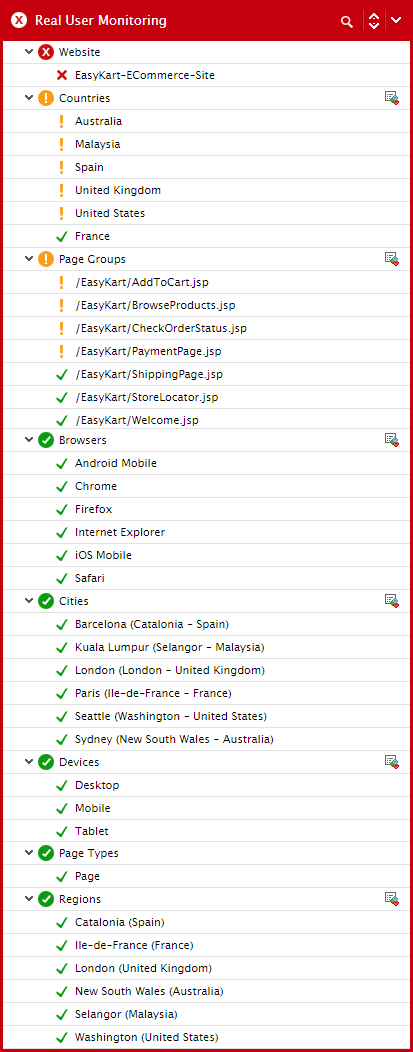Viewport: 413px width, 1052px height.
Task: Select Tablet under Devices
Action: click(92, 831)
